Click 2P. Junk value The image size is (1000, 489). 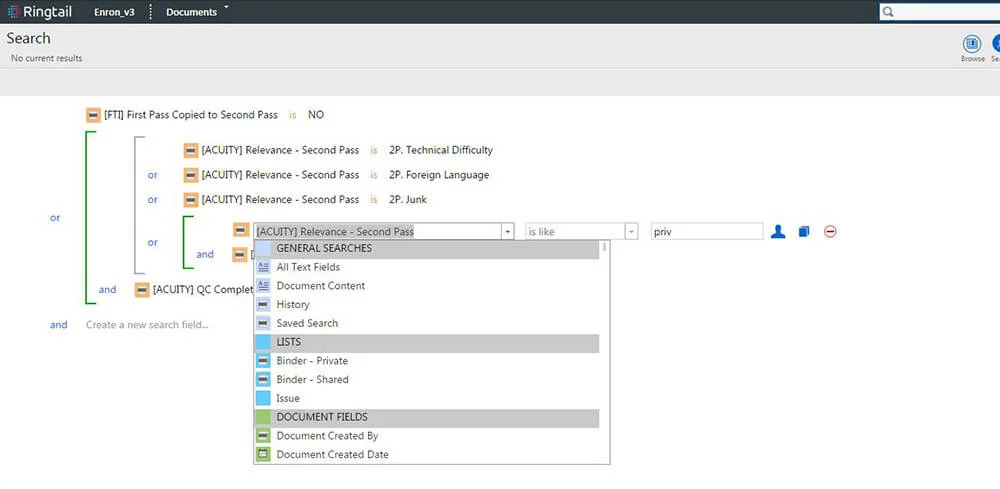(x=408, y=200)
